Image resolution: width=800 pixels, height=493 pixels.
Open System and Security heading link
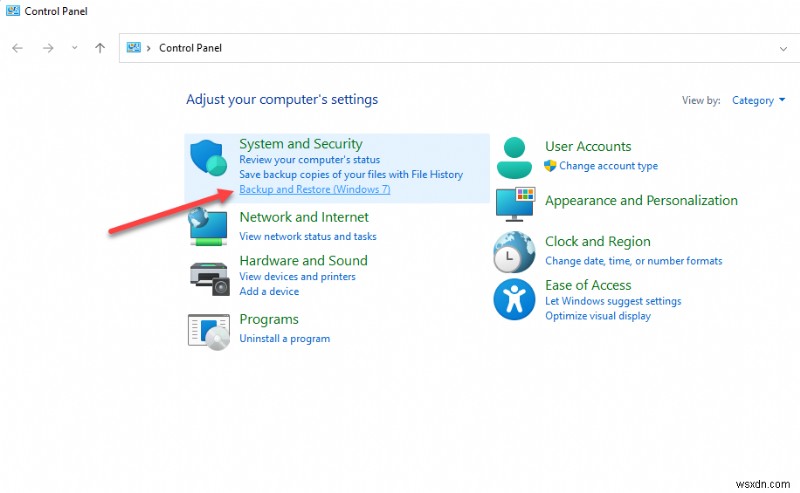(301, 144)
